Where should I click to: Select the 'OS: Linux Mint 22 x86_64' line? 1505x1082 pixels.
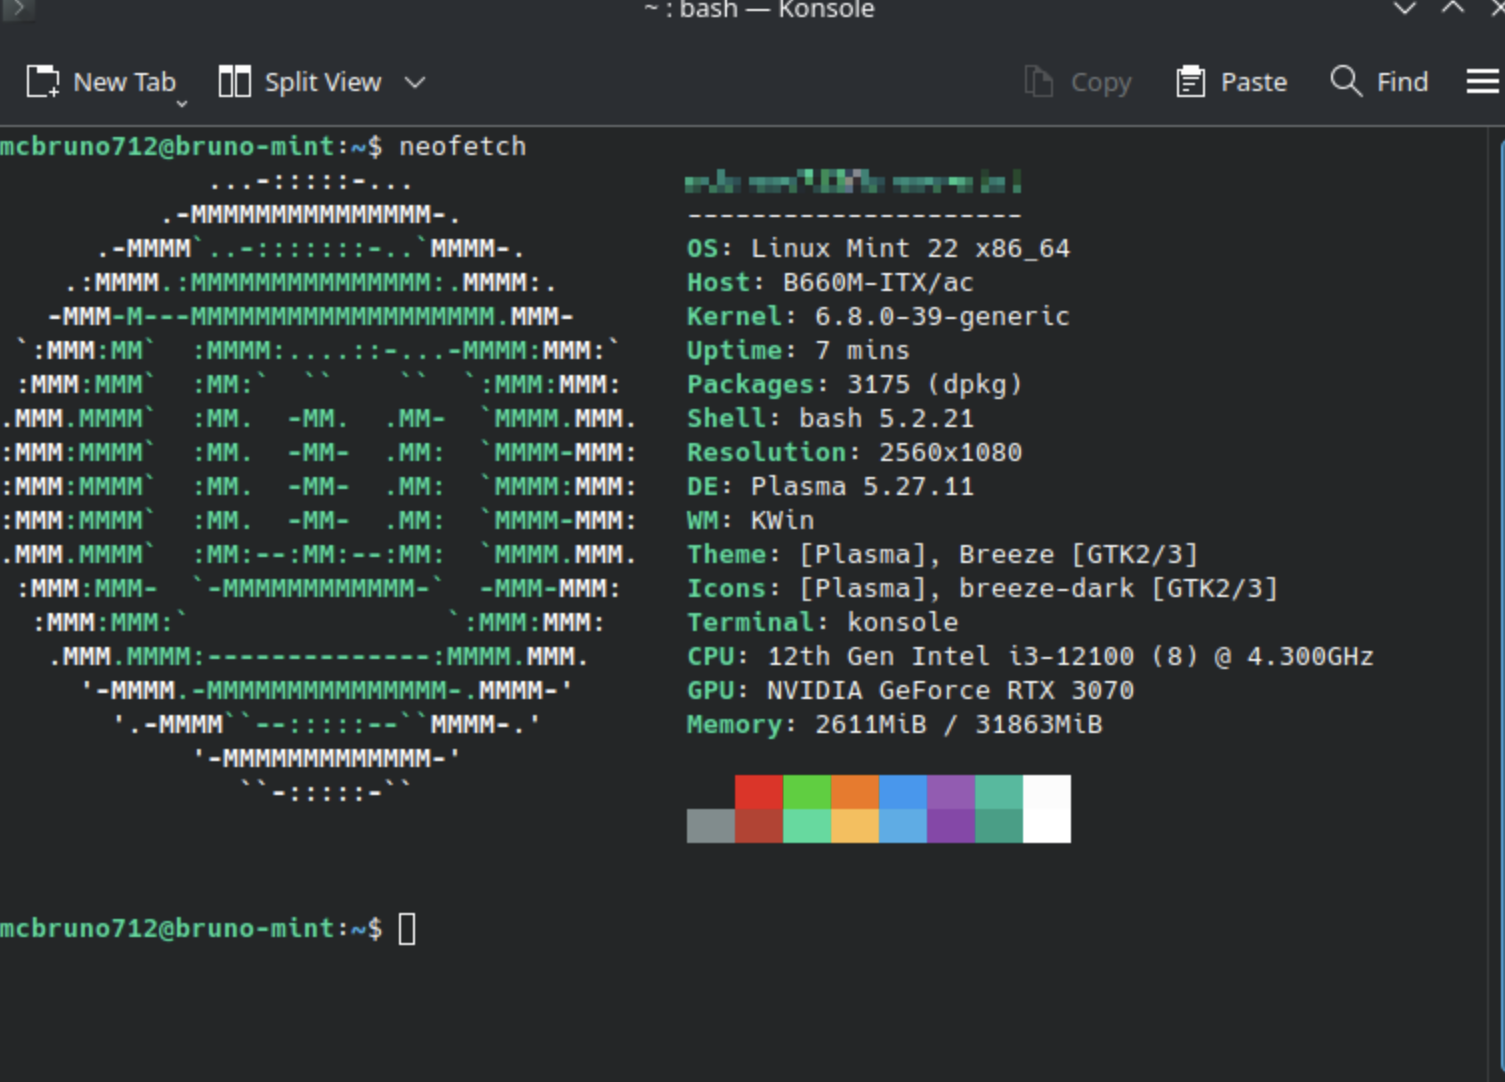tap(878, 248)
